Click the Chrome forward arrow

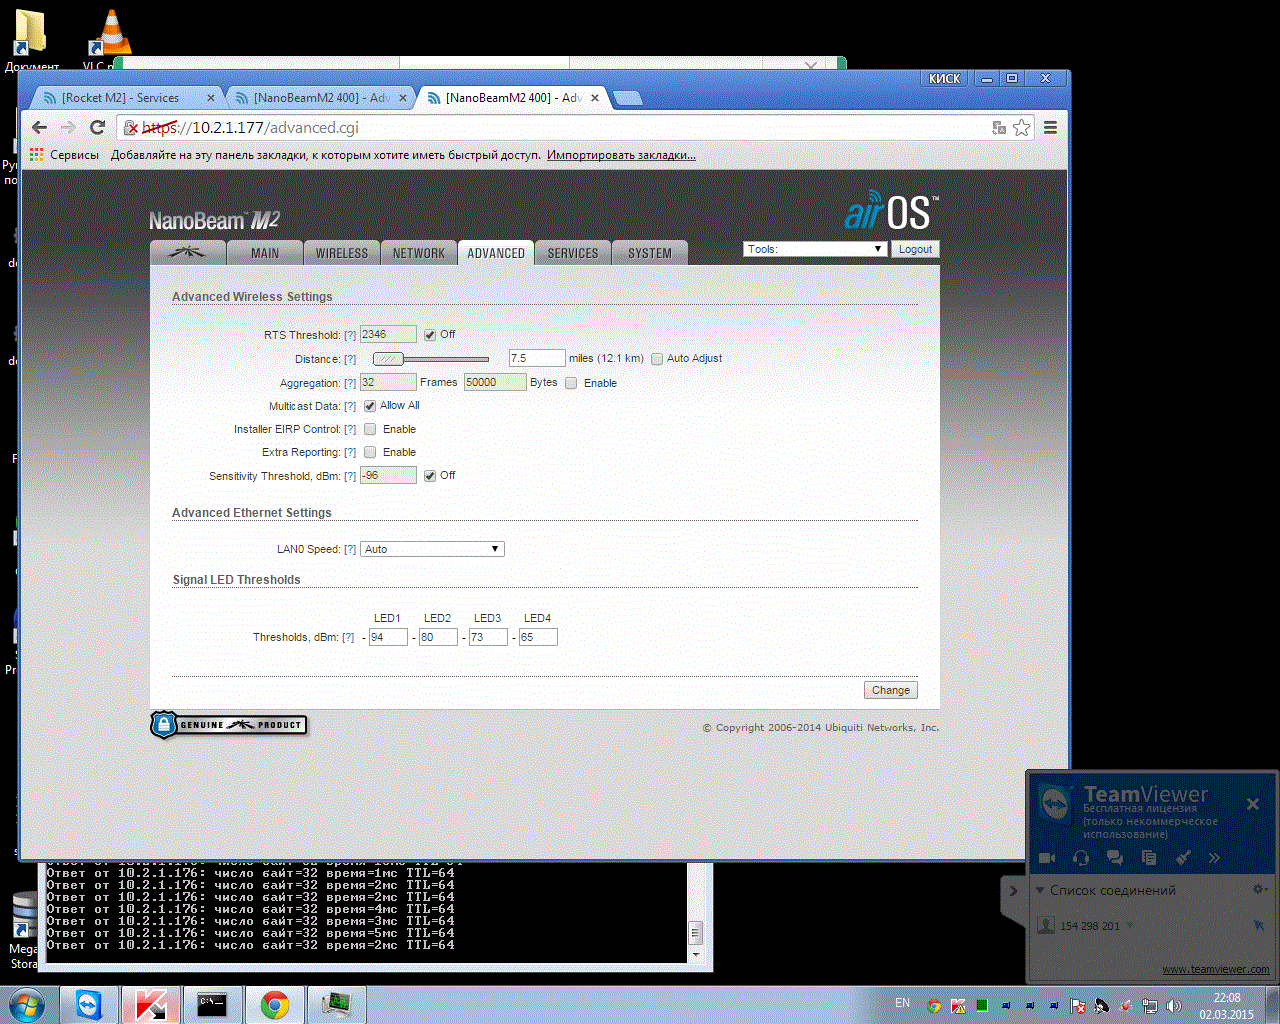[x=68, y=127]
